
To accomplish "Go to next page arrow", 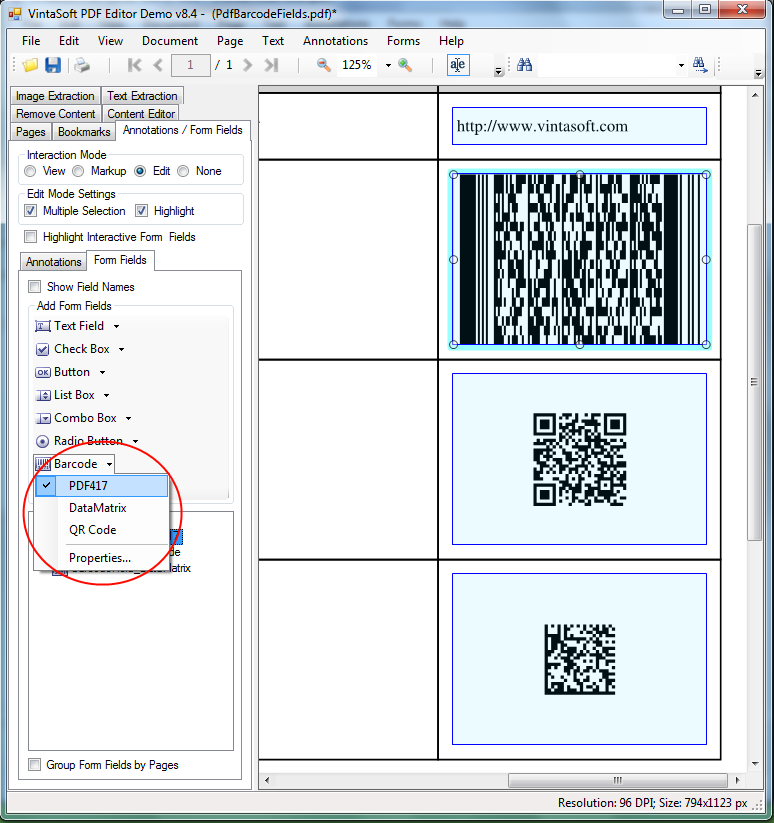I will 248,65.
